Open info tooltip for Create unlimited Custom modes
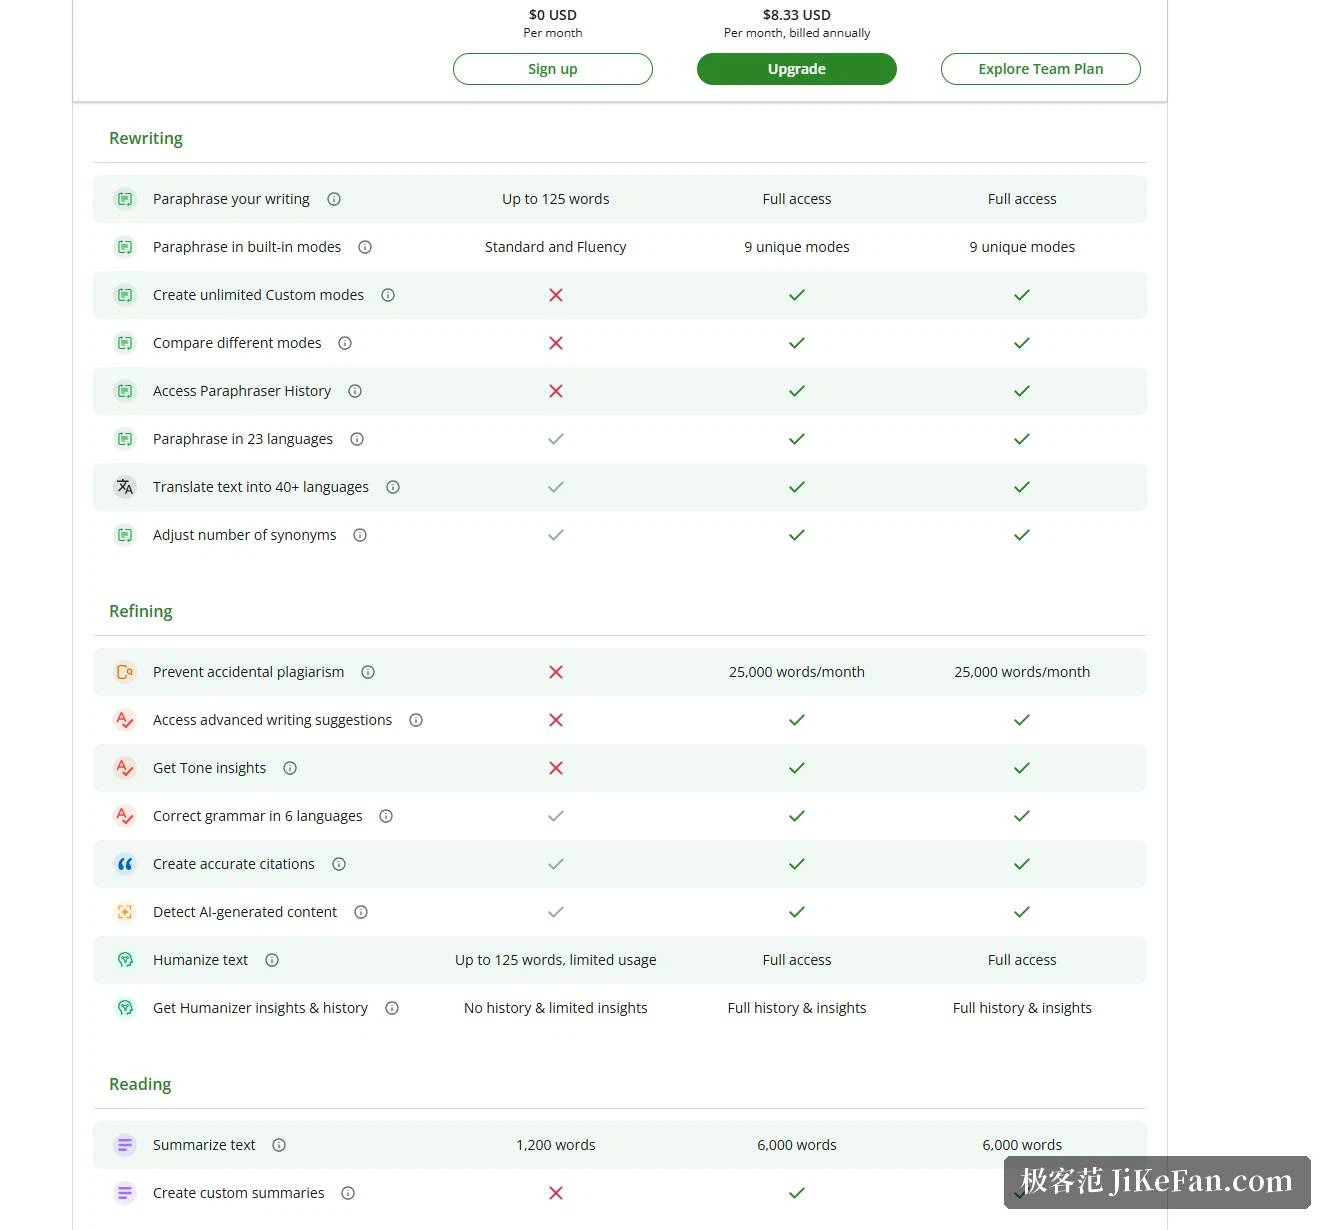This screenshot has height=1230, width=1332. (x=388, y=295)
